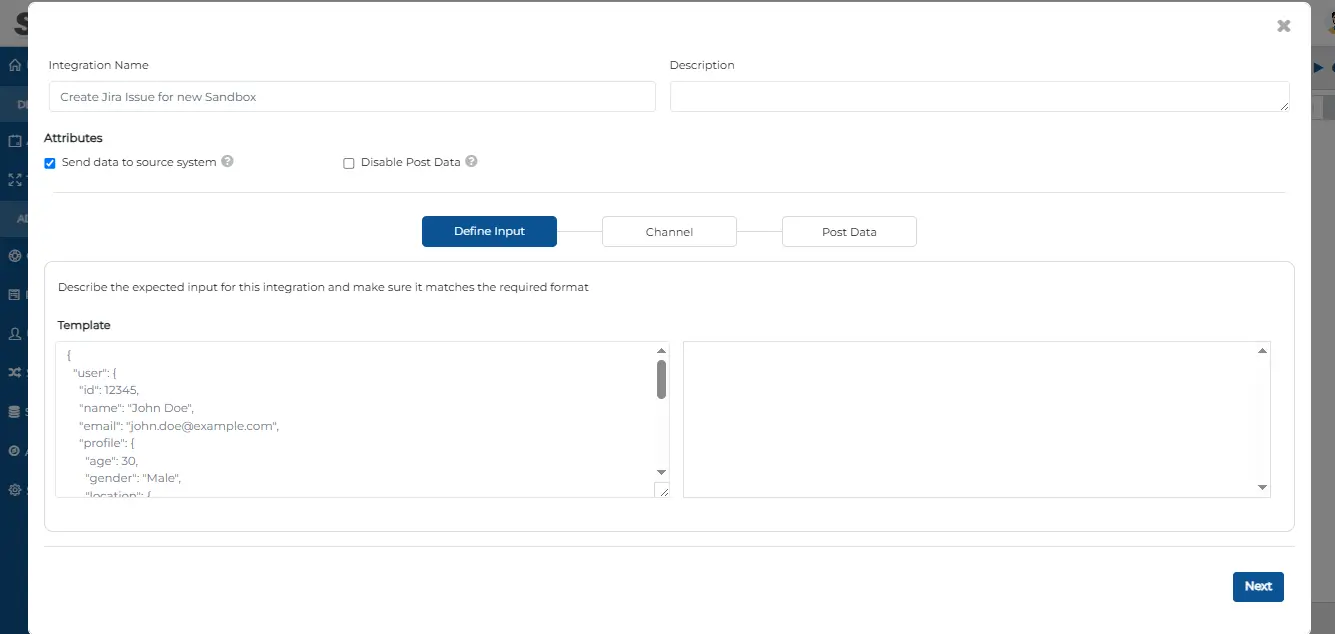Click the help icon next to Disable Post Data

(471, 161)
